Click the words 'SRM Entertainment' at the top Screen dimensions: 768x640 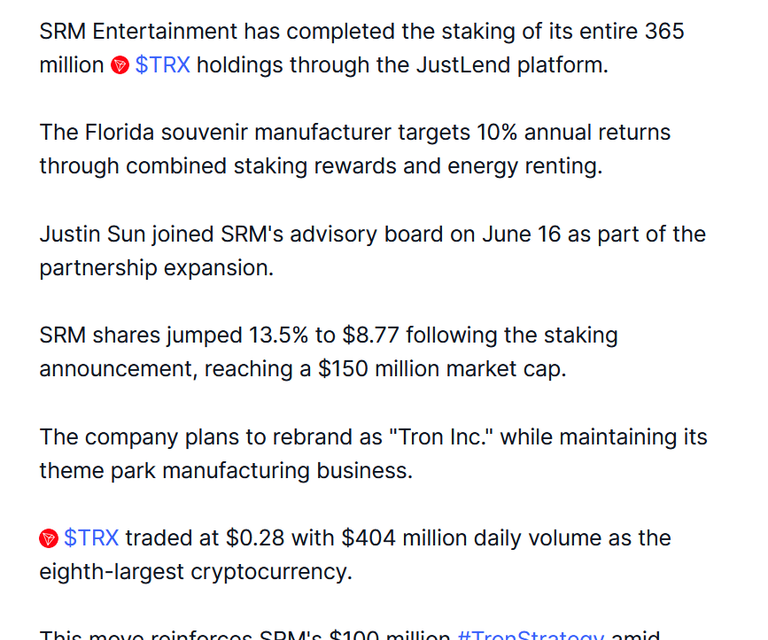coord(138,32)
